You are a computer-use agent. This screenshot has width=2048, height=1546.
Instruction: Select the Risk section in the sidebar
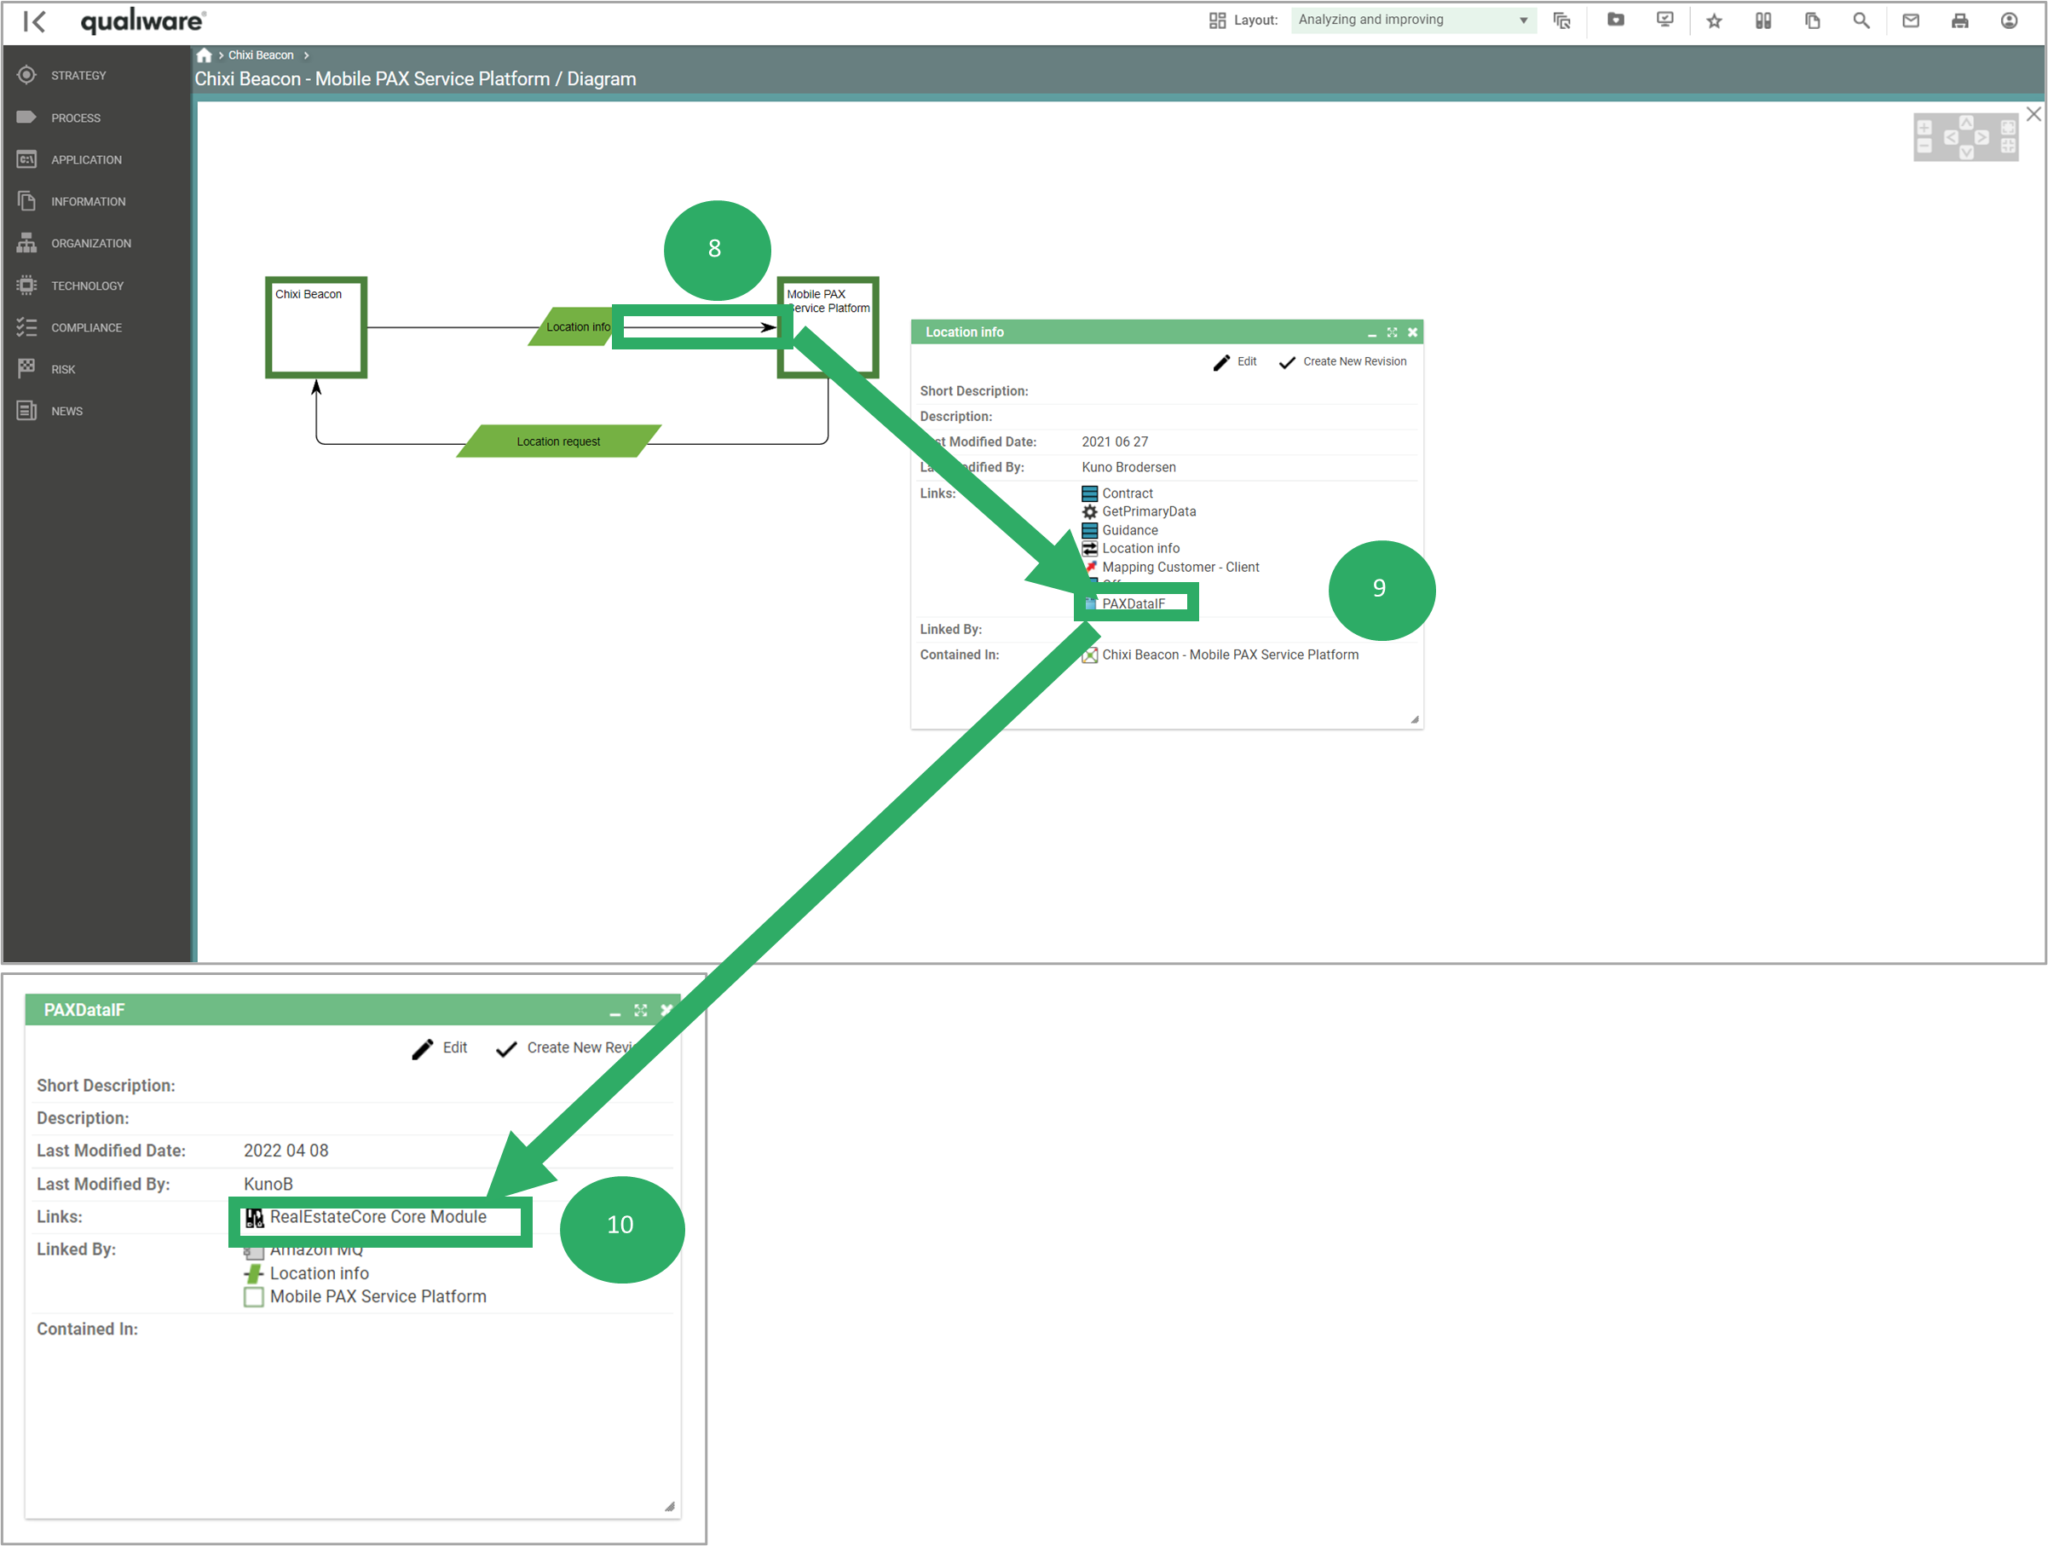coord(63,369)
